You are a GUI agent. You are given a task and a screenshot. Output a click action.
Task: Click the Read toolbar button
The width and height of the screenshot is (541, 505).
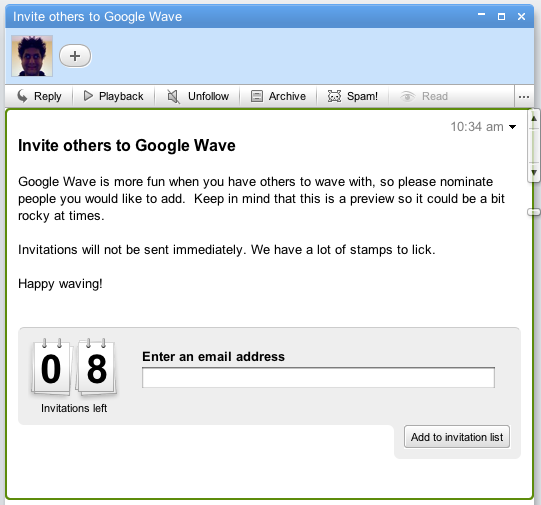pos(424,96)
